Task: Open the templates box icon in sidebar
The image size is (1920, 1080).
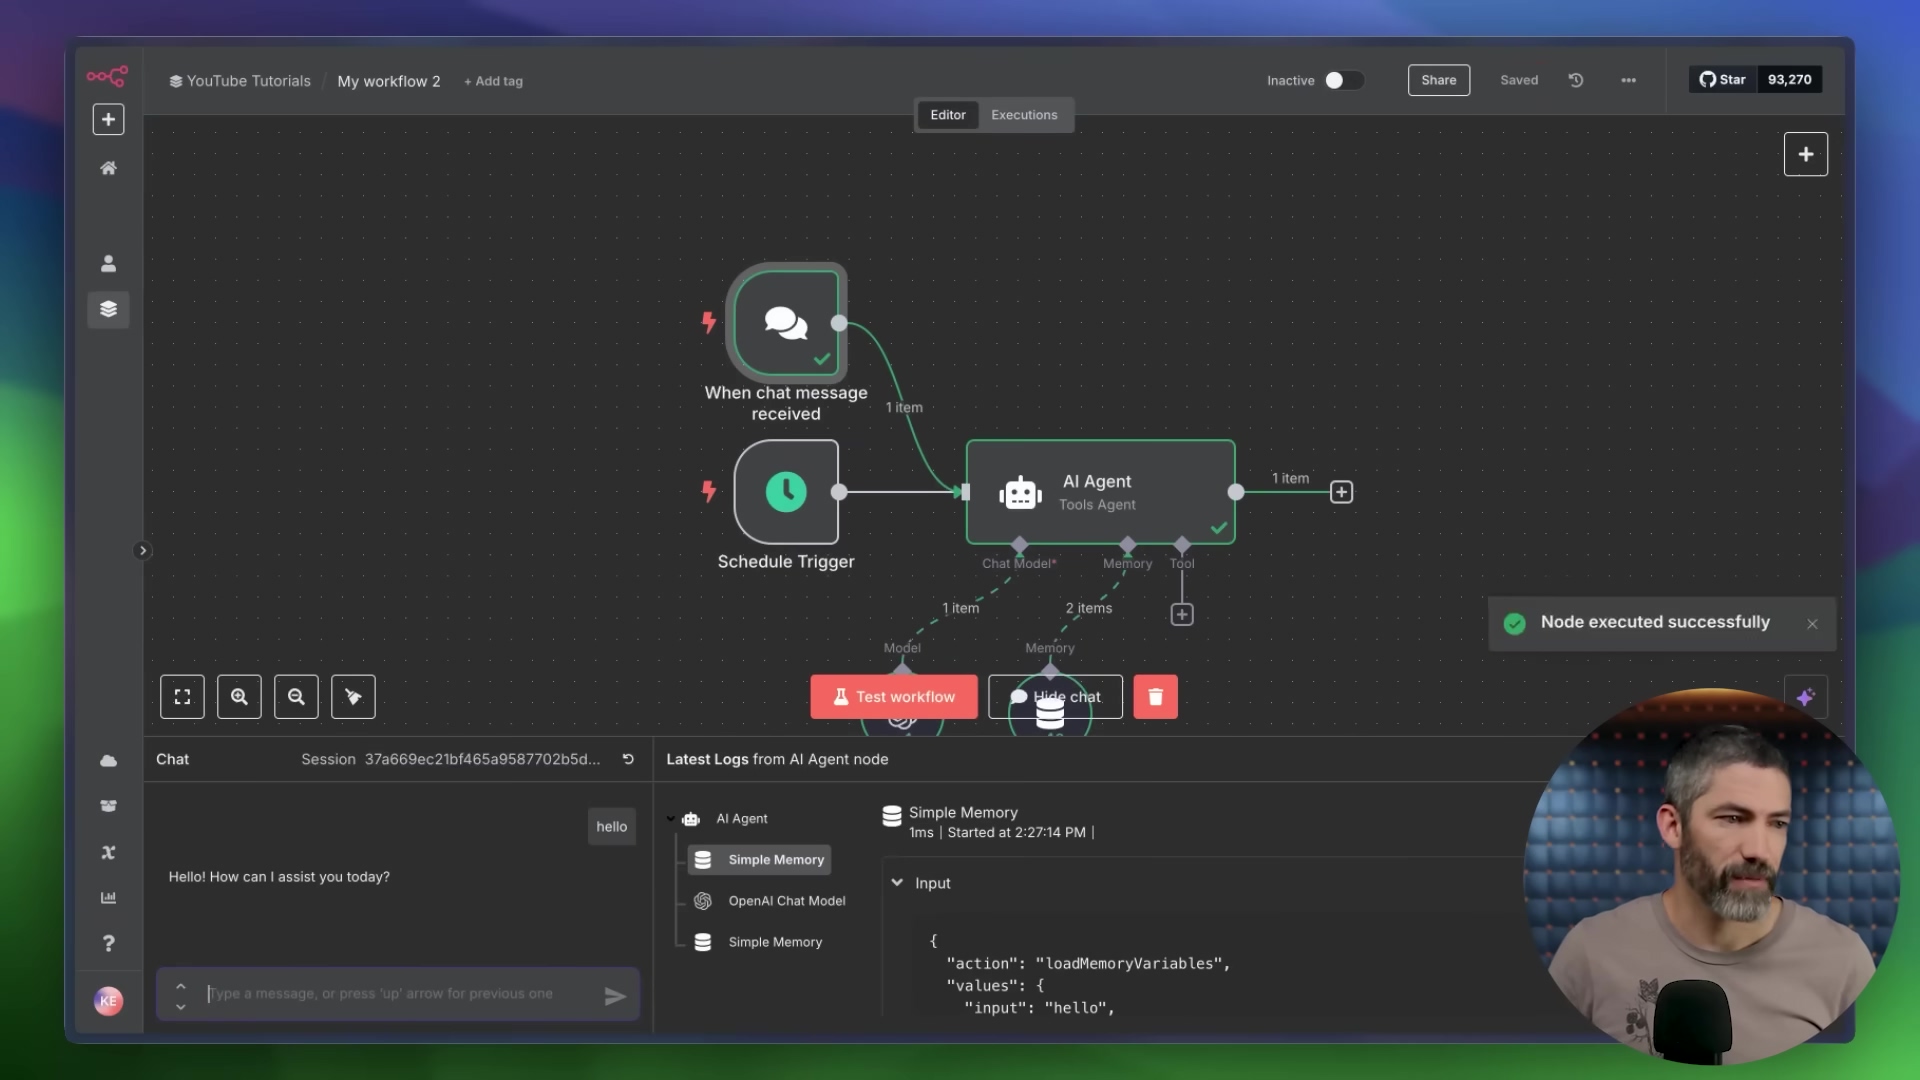Action: coord(108,806)
